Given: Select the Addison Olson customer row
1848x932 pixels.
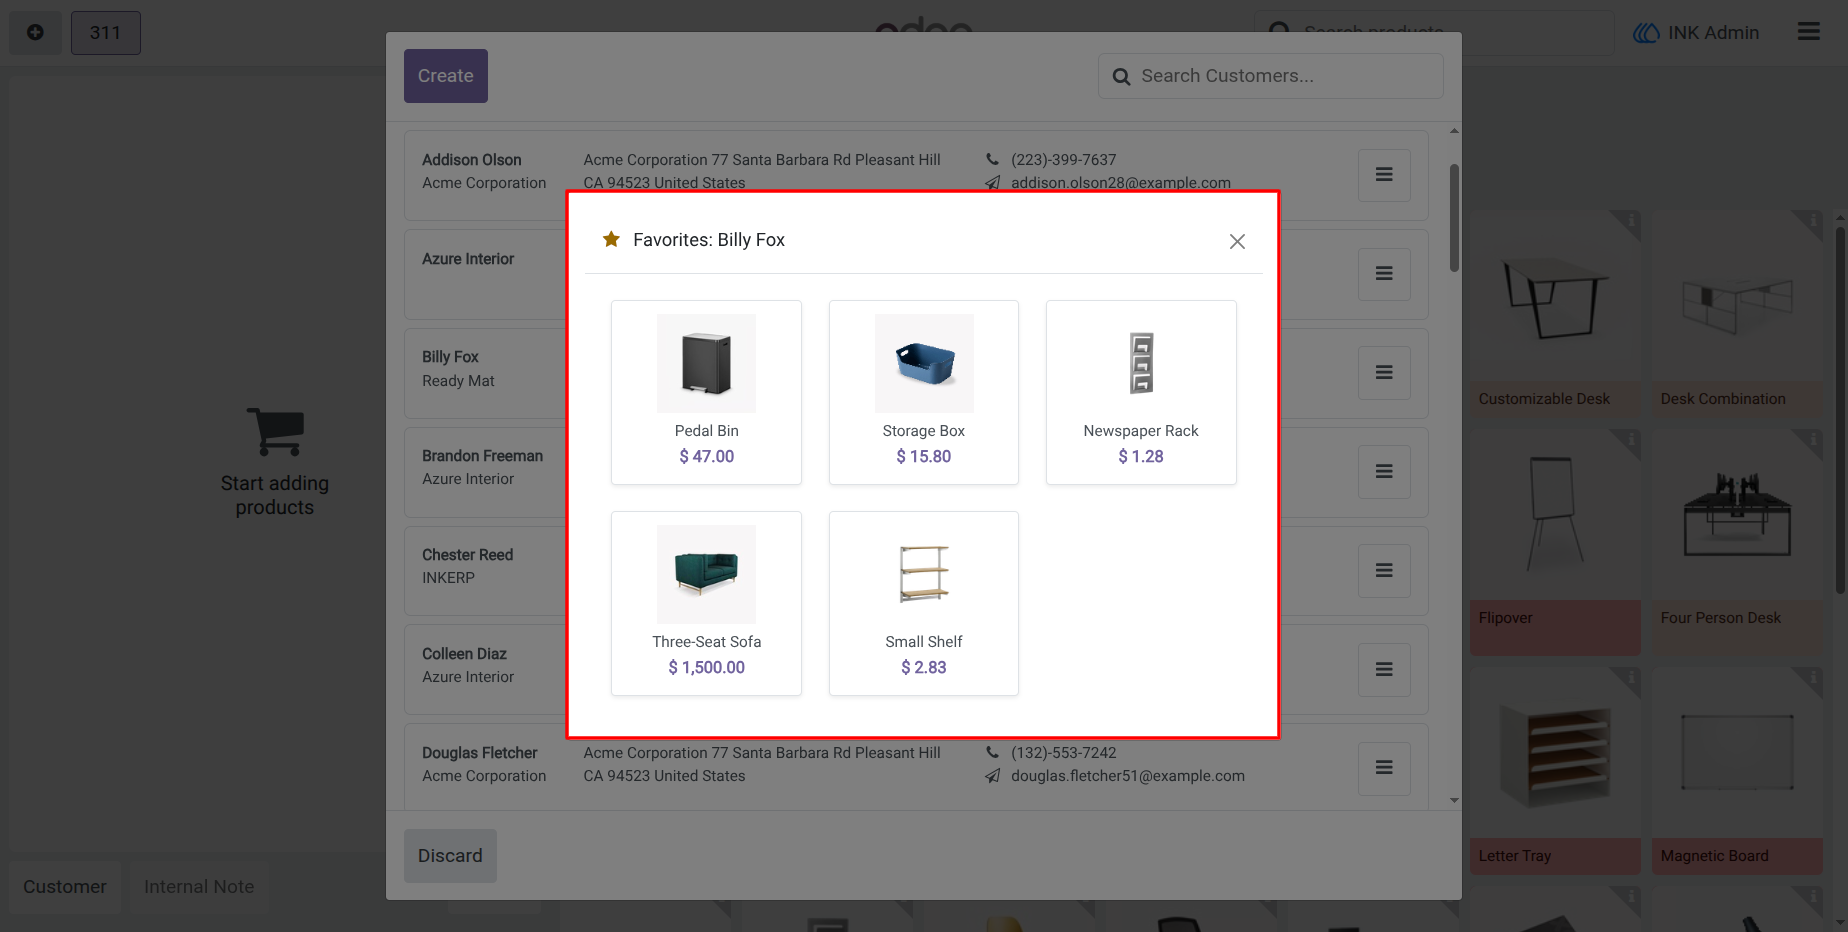Looking at the screenshot, I should 916,175.
